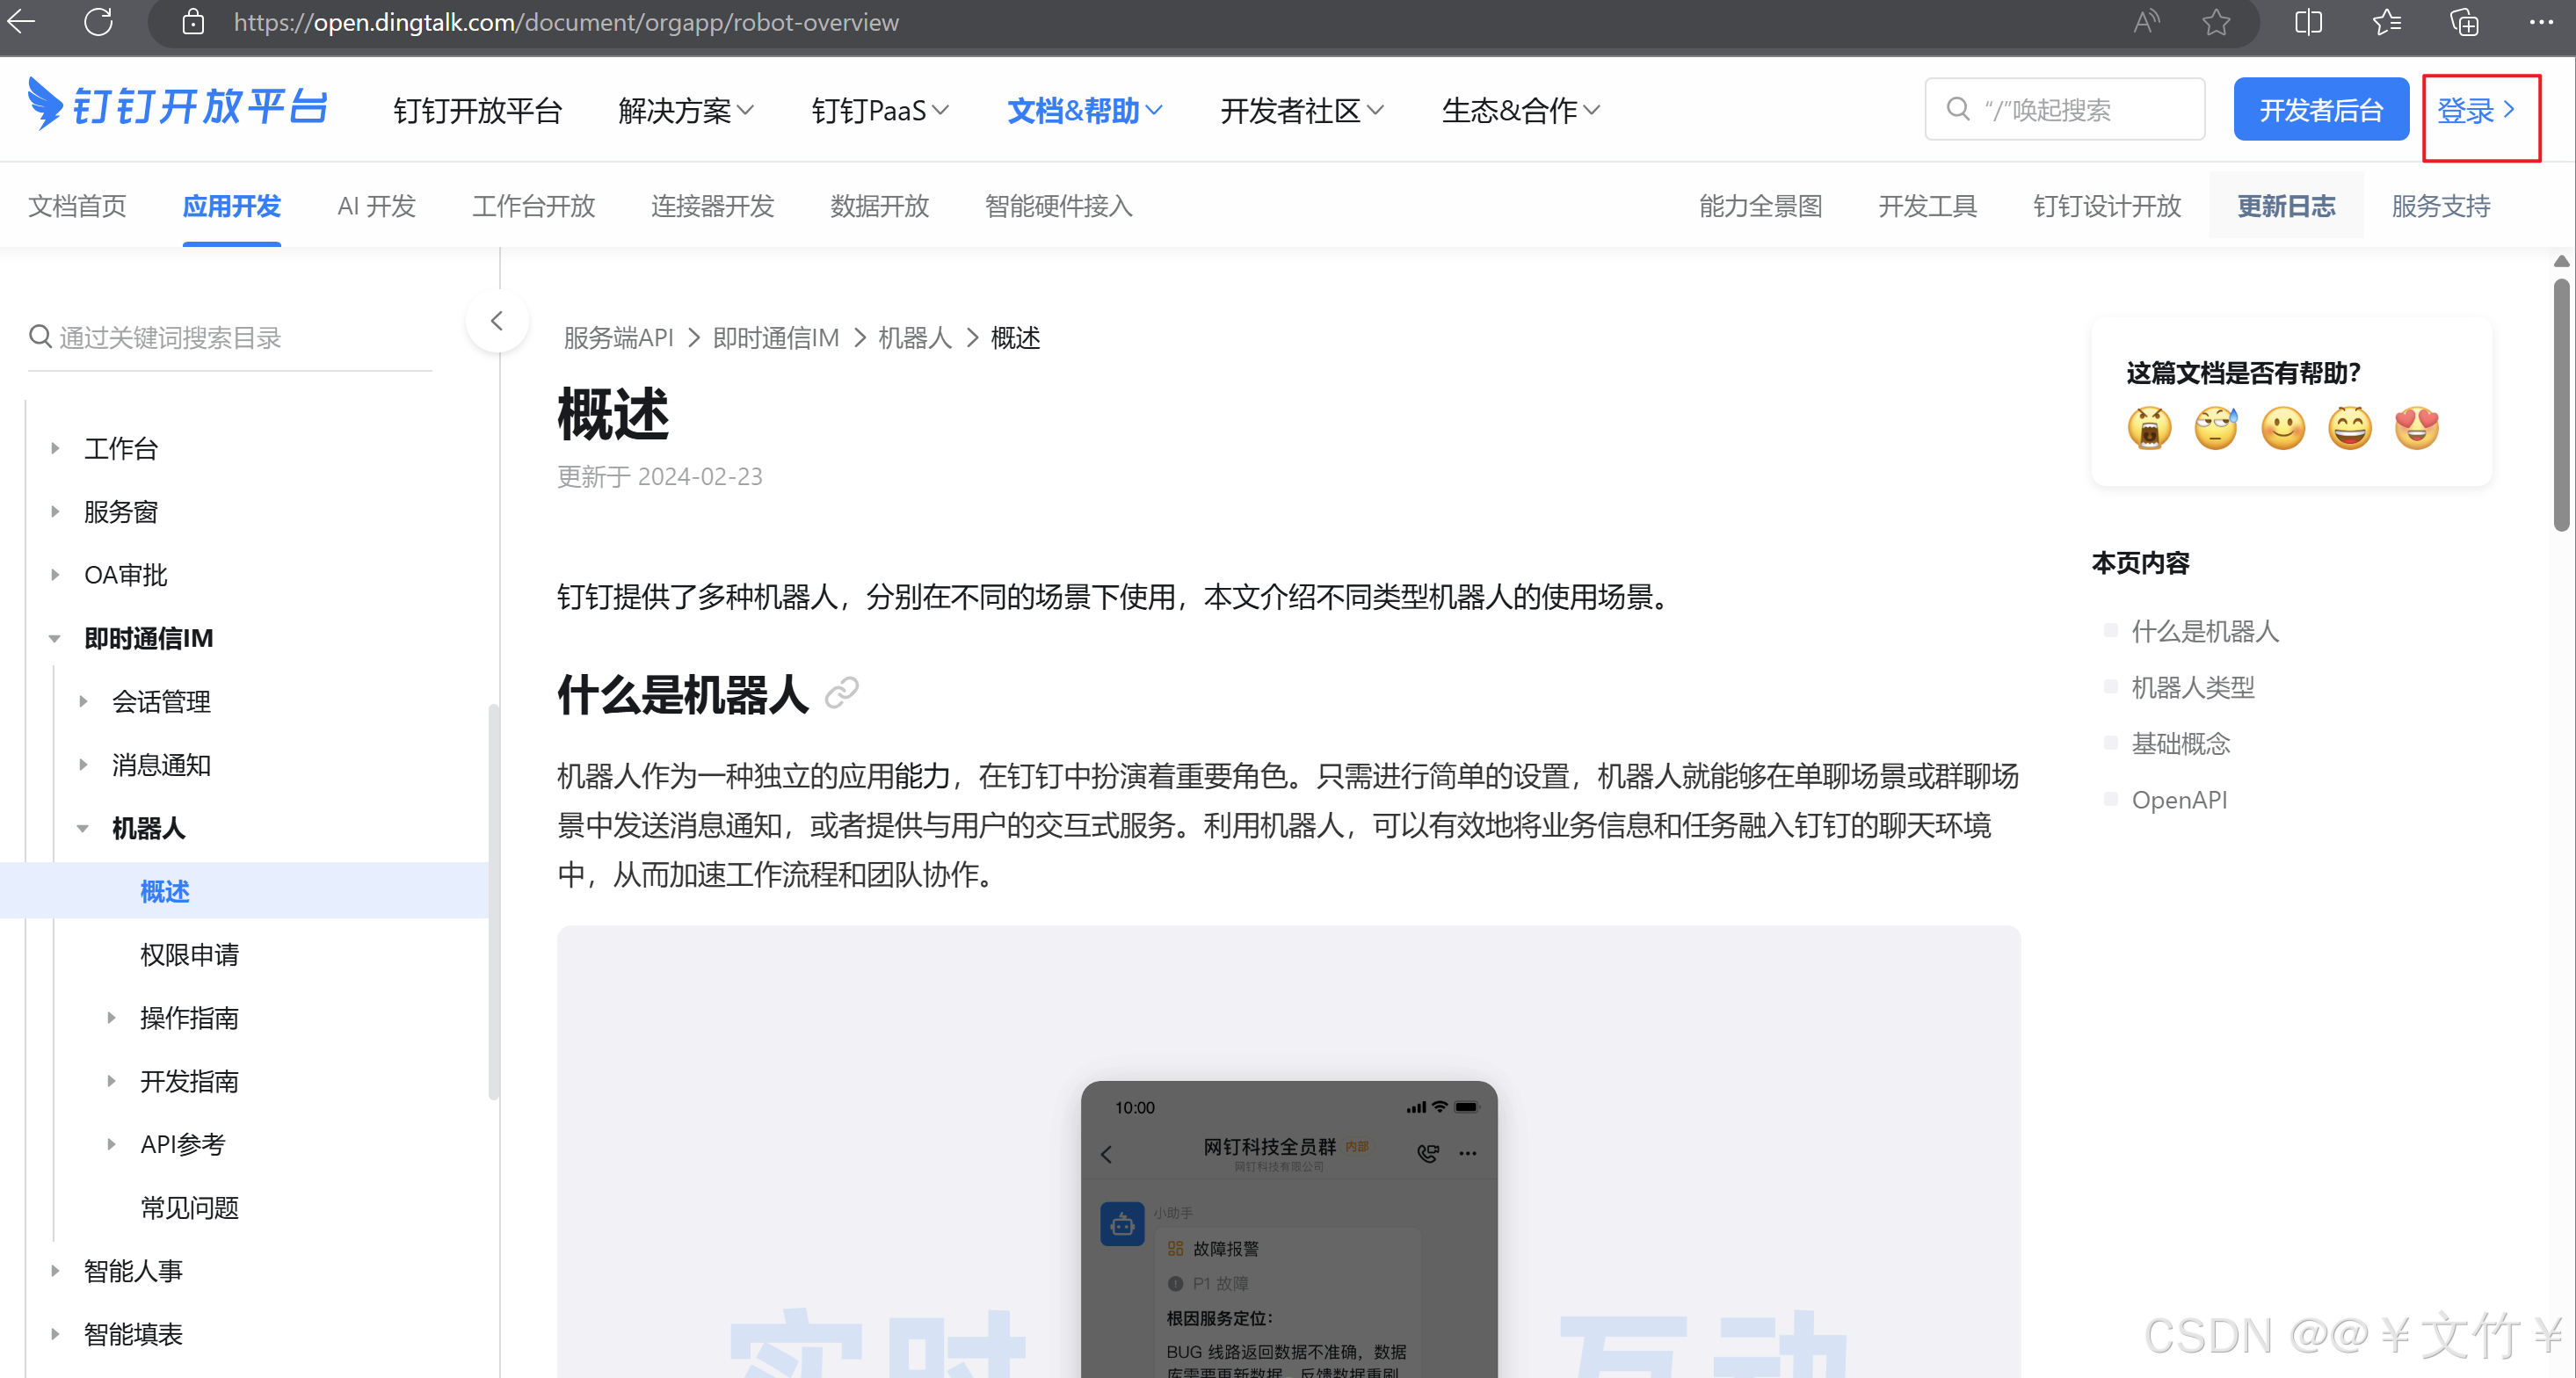The width and height of the screenshot is (2576, 1378).
Task: Focus the 通过关键词搜索目录 input
Action: tap(230, 337)
